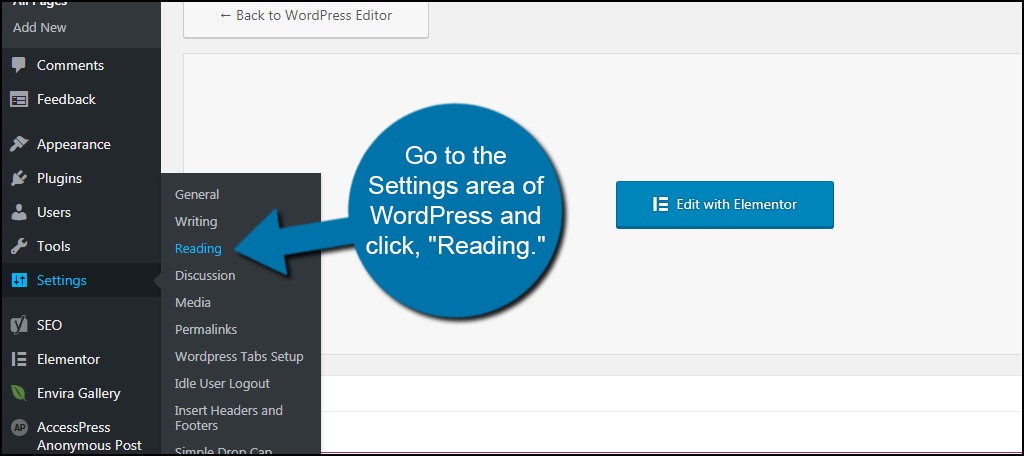Click the Tools wrench icon

point(19,246)
